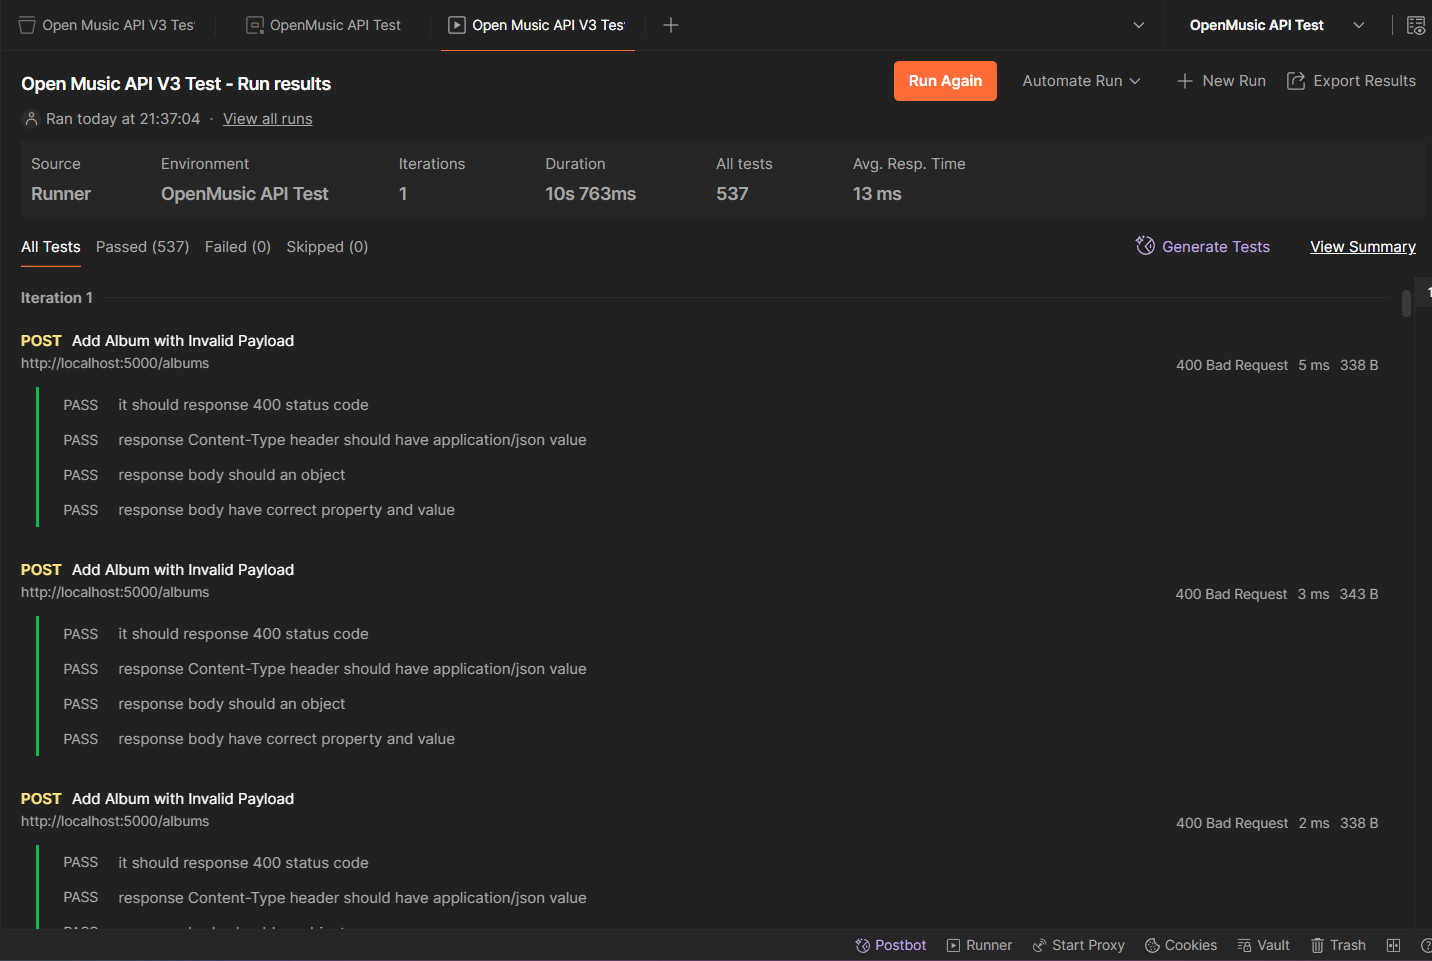Open the first Open Music API V3 Test collection tab
The height and width of the screenshot is (961, 1432).
click(107, 25)
